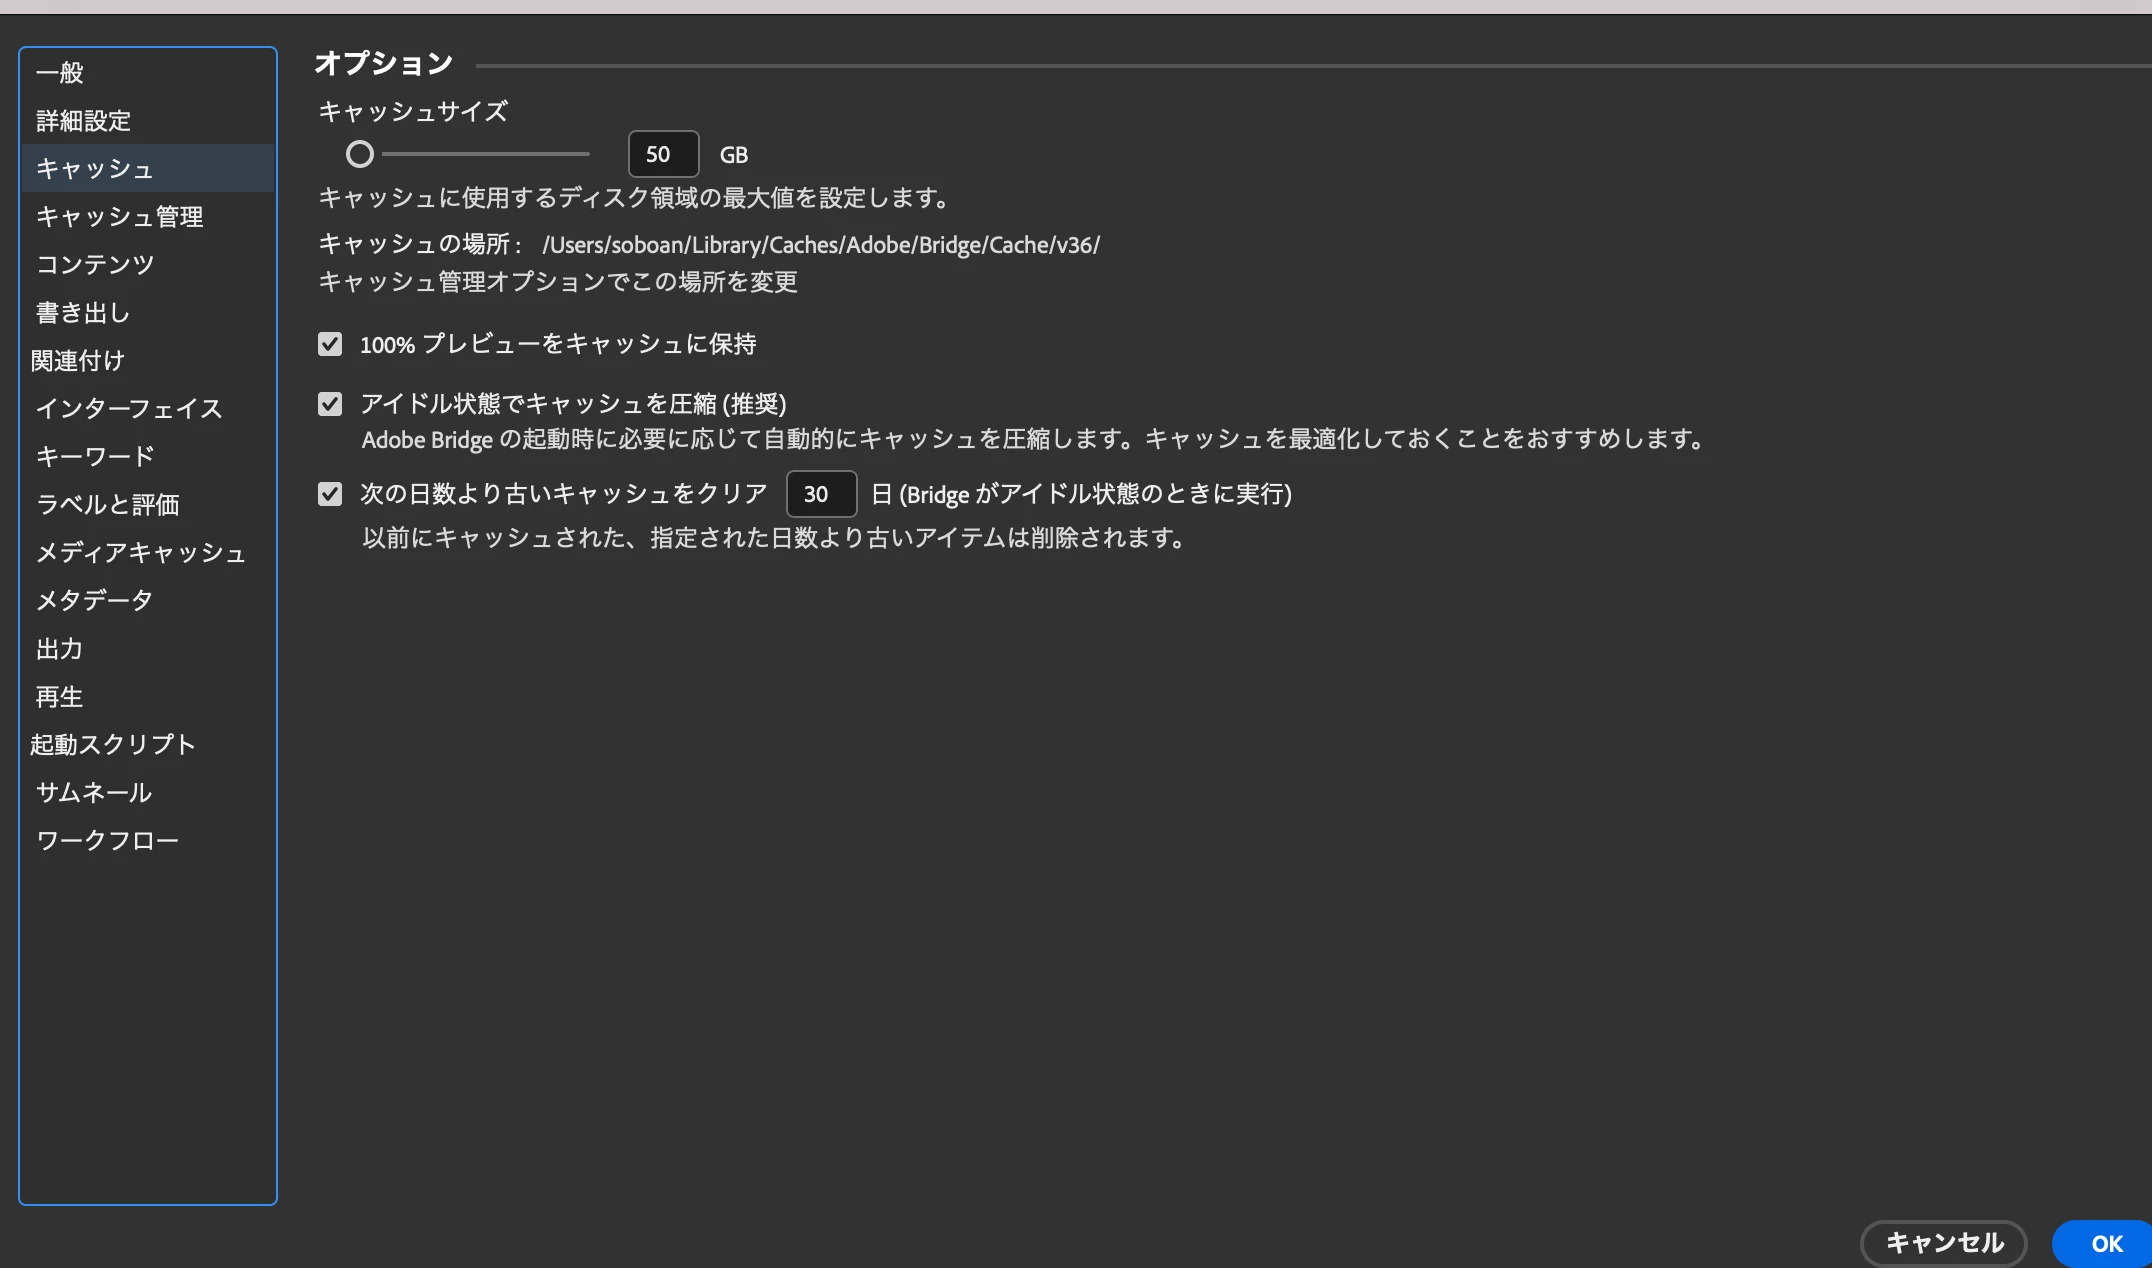Select 書き出し in the preferences list
2152x1268 pixels.
pos(83,313)
